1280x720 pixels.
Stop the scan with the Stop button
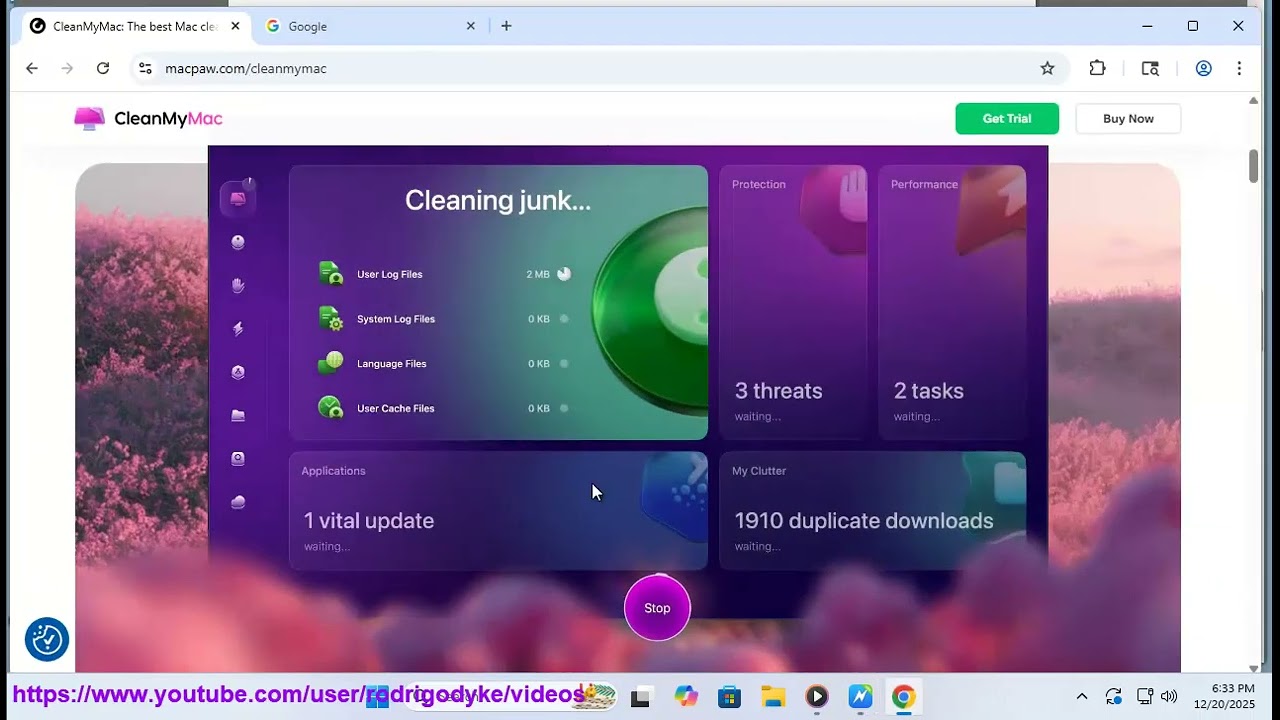657,608
